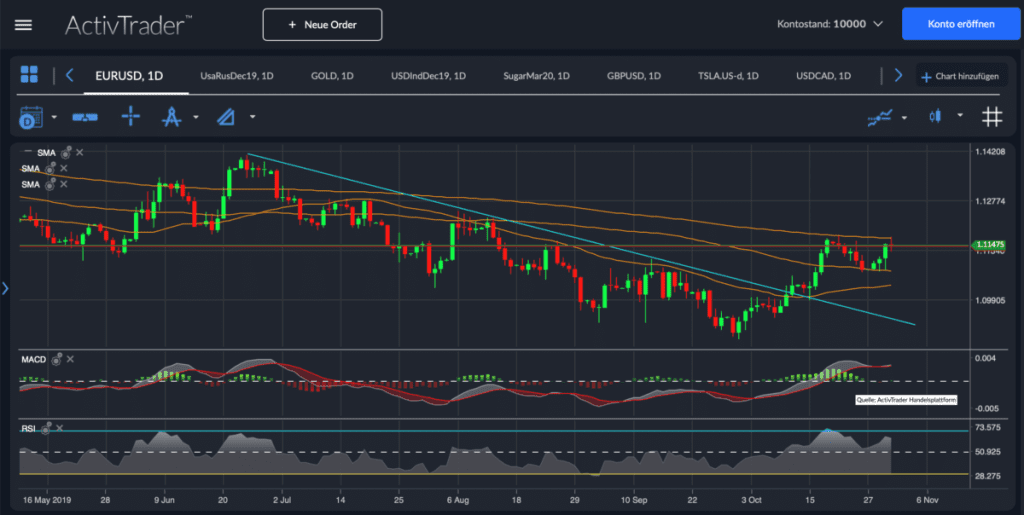Go to next chart tabs with right arrow
This screenshot has height=515, width=1024.
click(x=898, y=76)
